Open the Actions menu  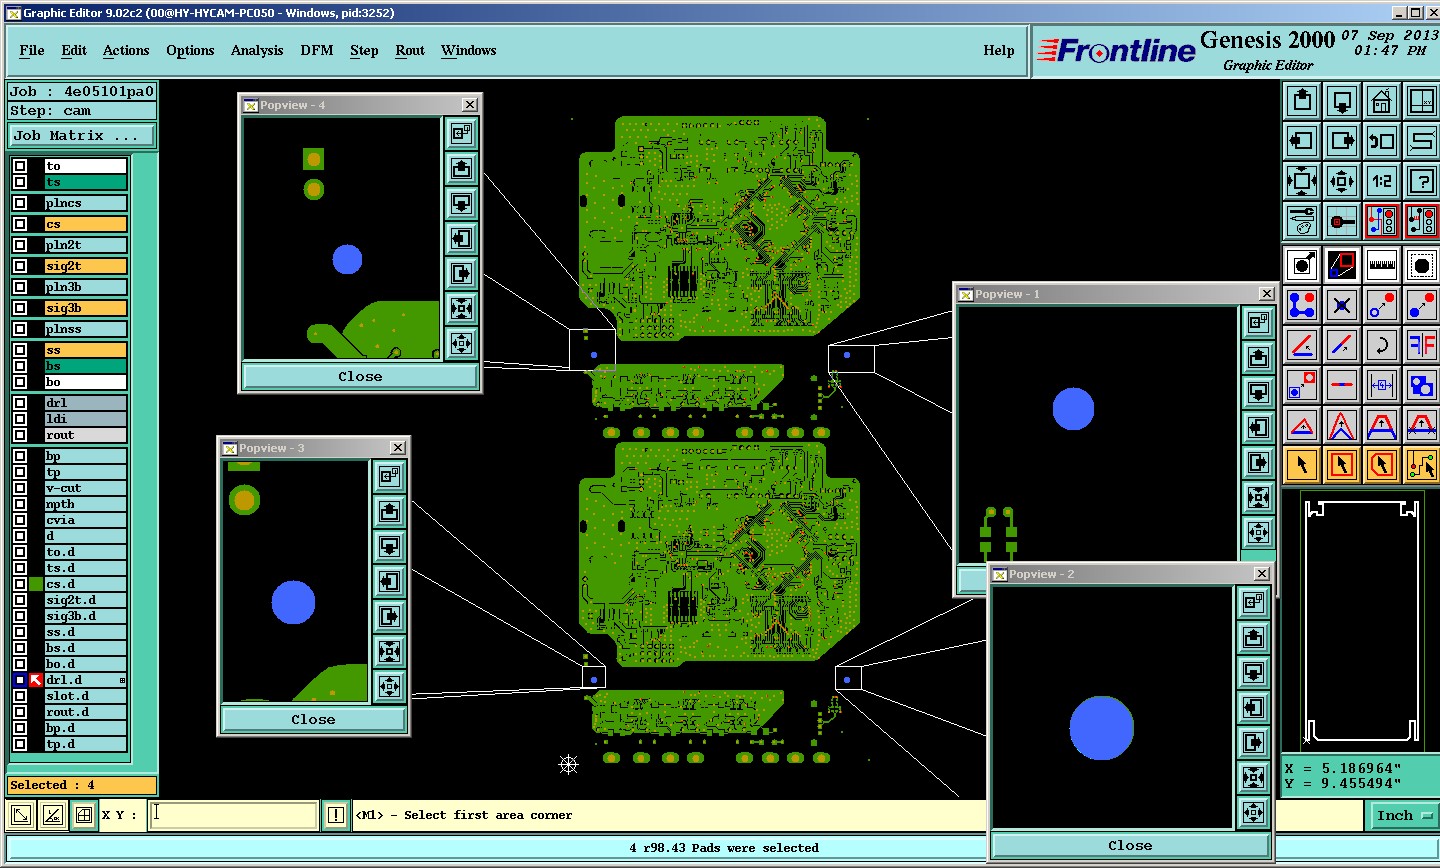tap(126, 50)
